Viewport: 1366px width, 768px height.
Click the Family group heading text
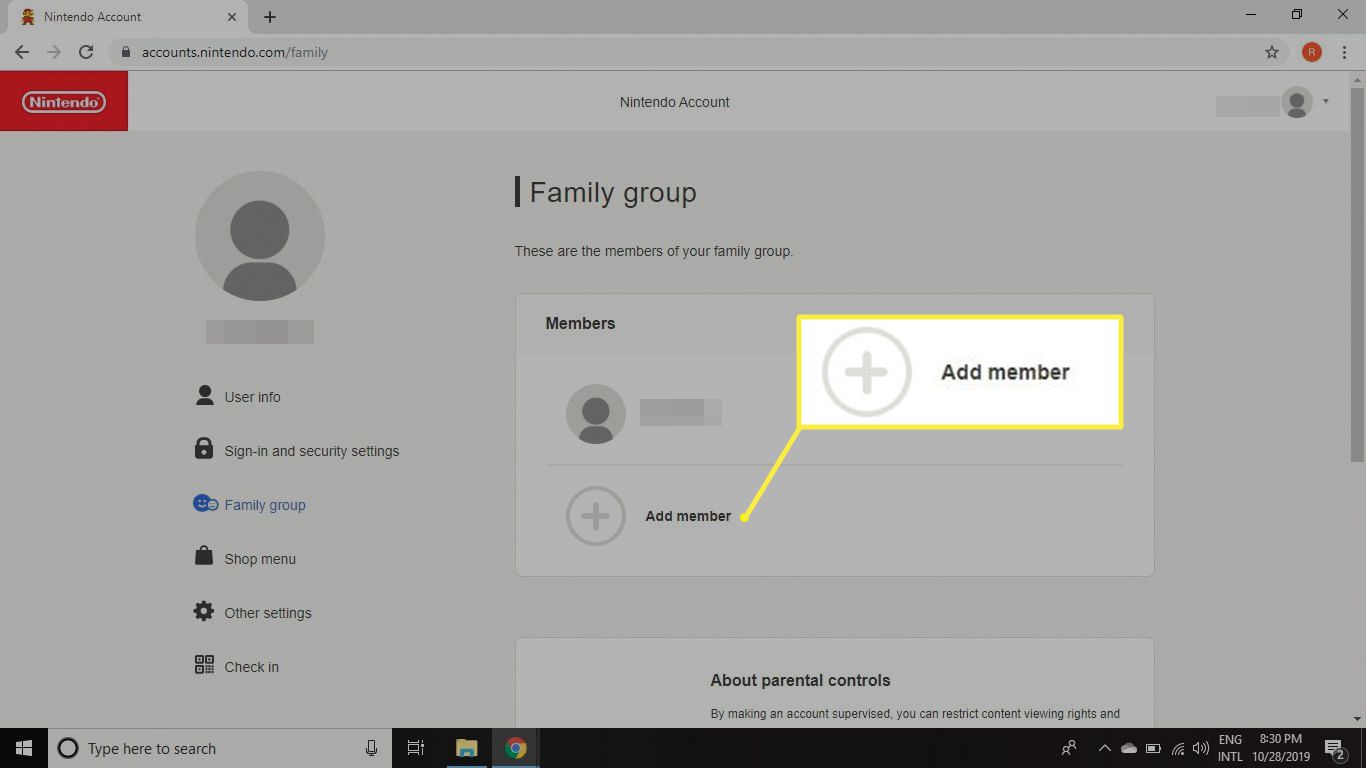613,192
